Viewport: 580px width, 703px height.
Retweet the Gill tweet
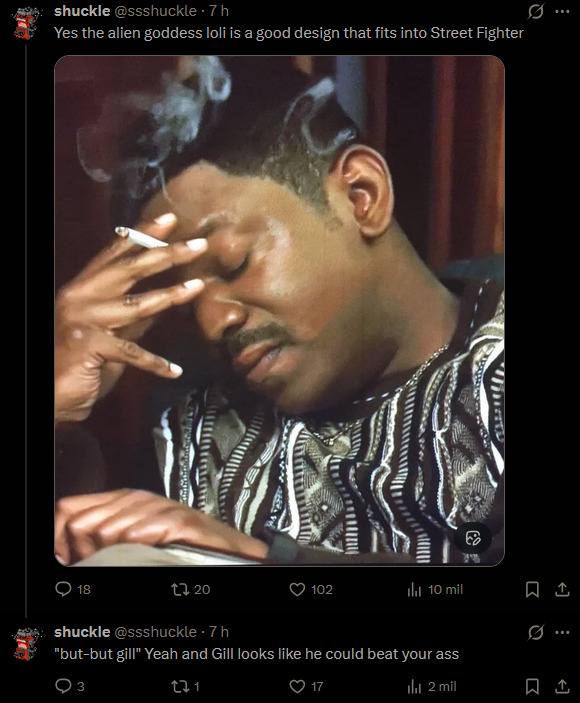coord(180,686)
